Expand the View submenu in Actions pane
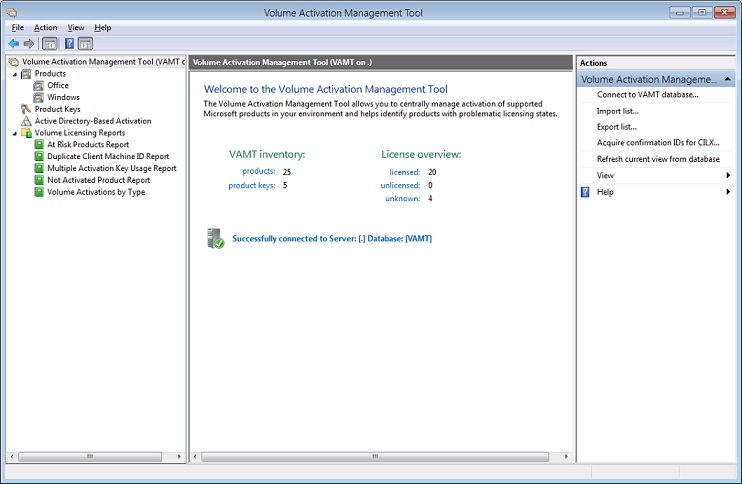Screen dimensions: 742x484 727,176
